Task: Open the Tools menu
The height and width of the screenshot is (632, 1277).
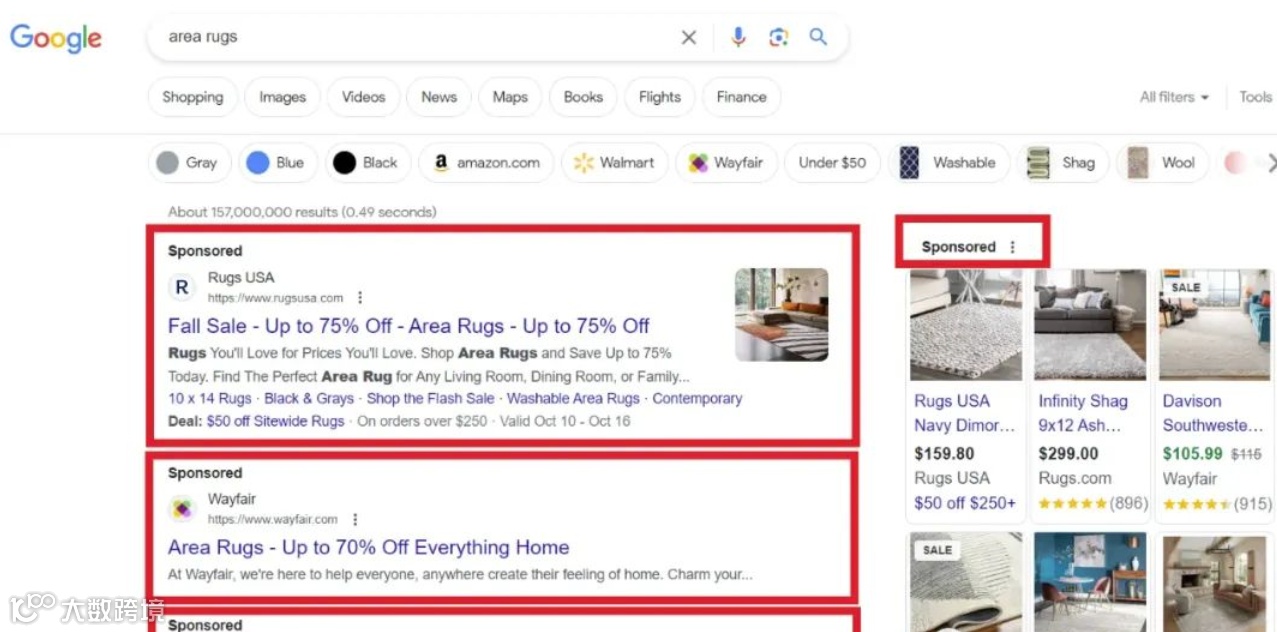Action: coord(1256,97)
